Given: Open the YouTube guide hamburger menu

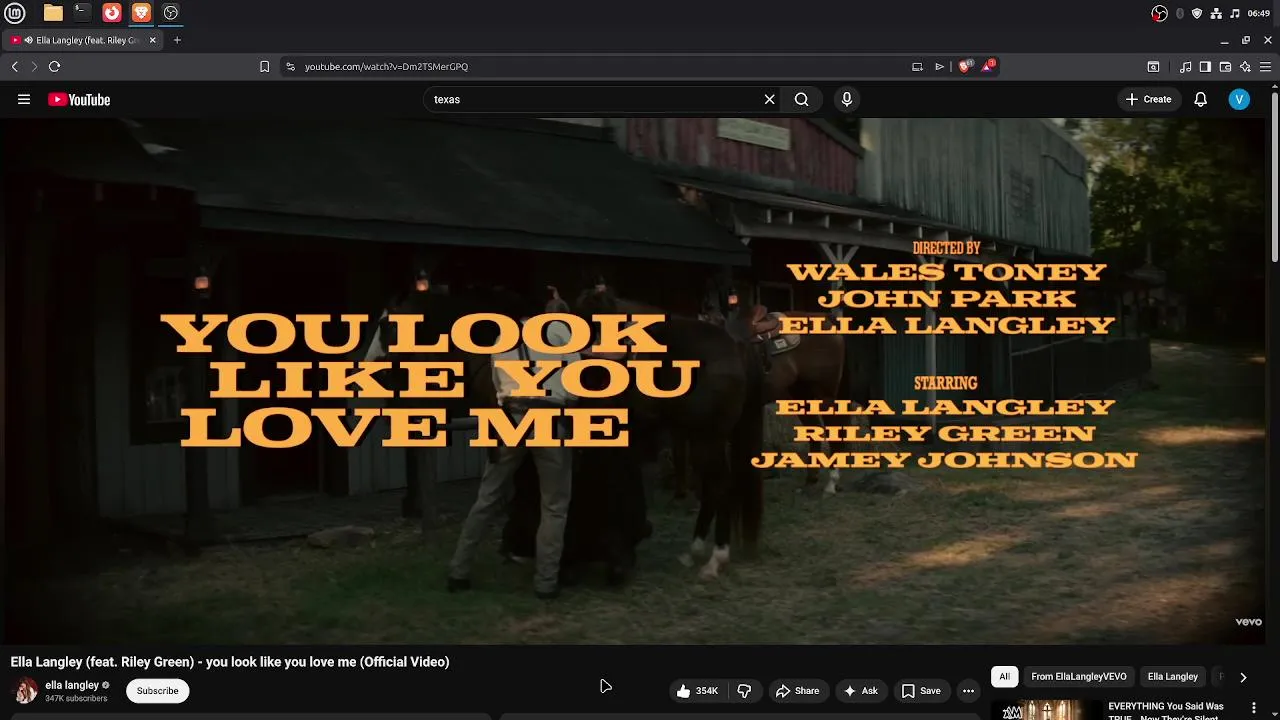Looking at the screenshot, I should (x=24, y=99).
